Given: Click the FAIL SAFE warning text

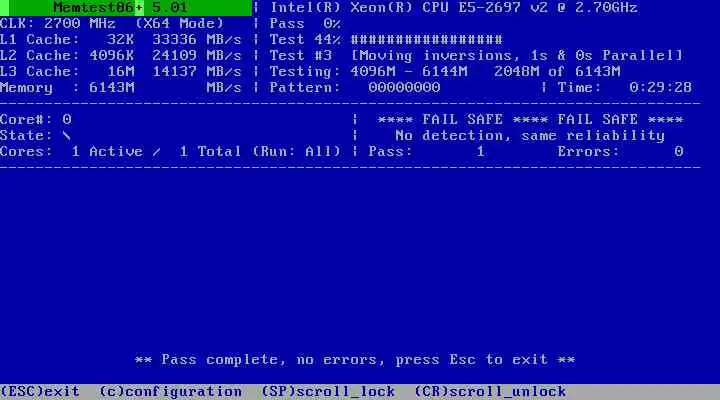Looking at the screenshot, I should 530,119.
